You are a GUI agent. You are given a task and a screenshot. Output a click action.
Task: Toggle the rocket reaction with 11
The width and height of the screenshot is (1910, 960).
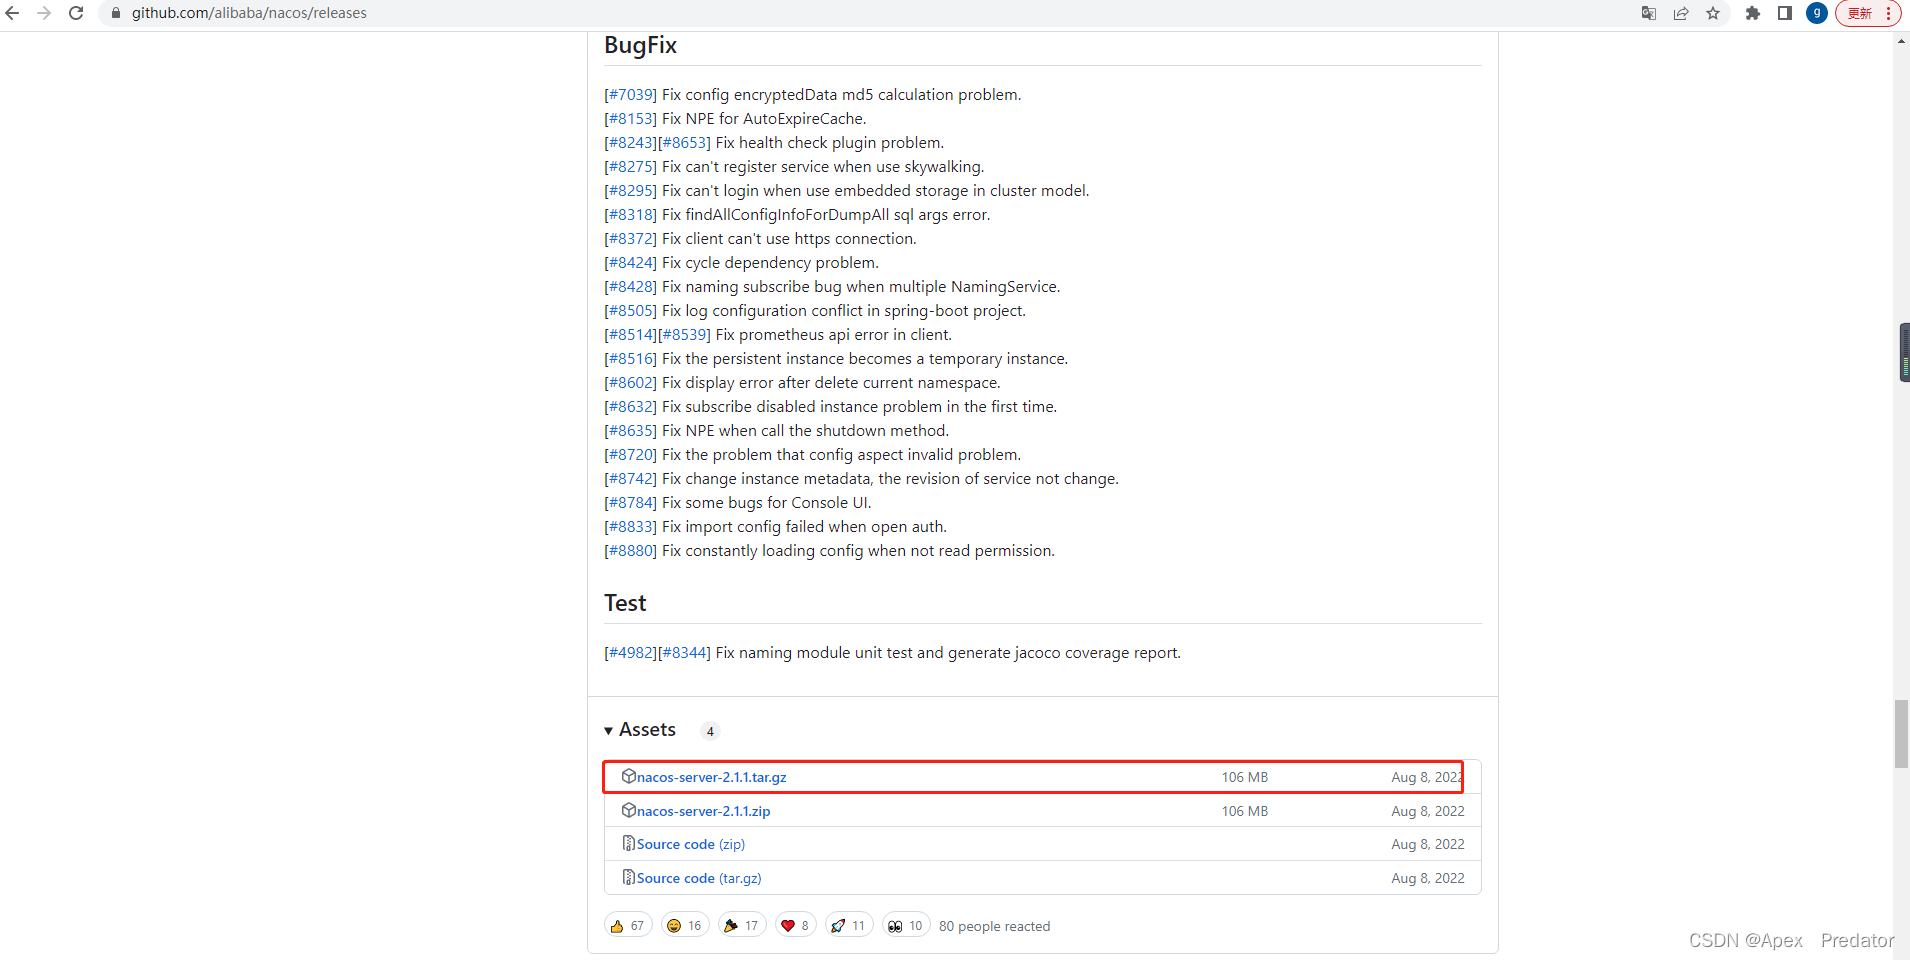pos(849,926)
